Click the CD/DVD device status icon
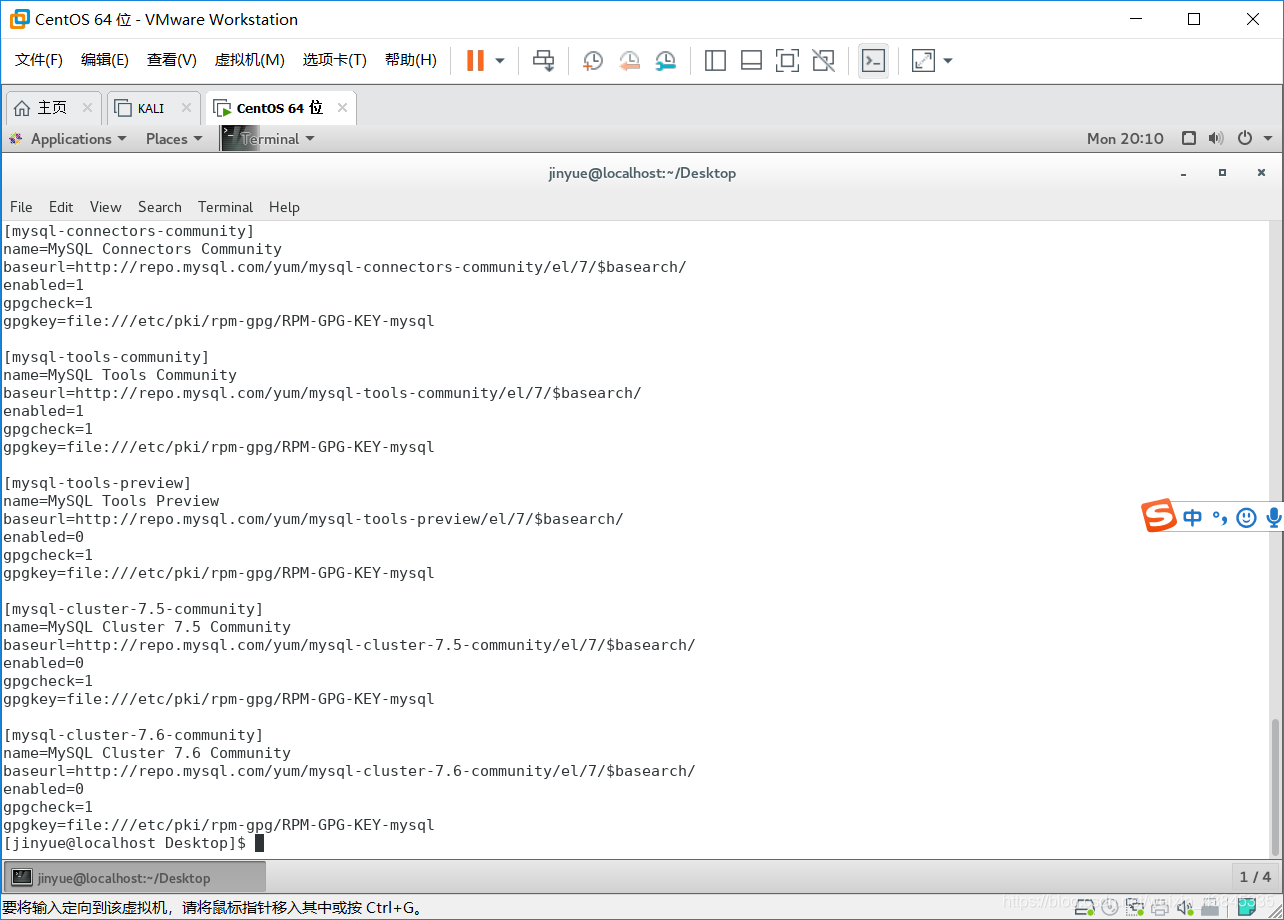1284x920 pixels. click(1110, 907)
